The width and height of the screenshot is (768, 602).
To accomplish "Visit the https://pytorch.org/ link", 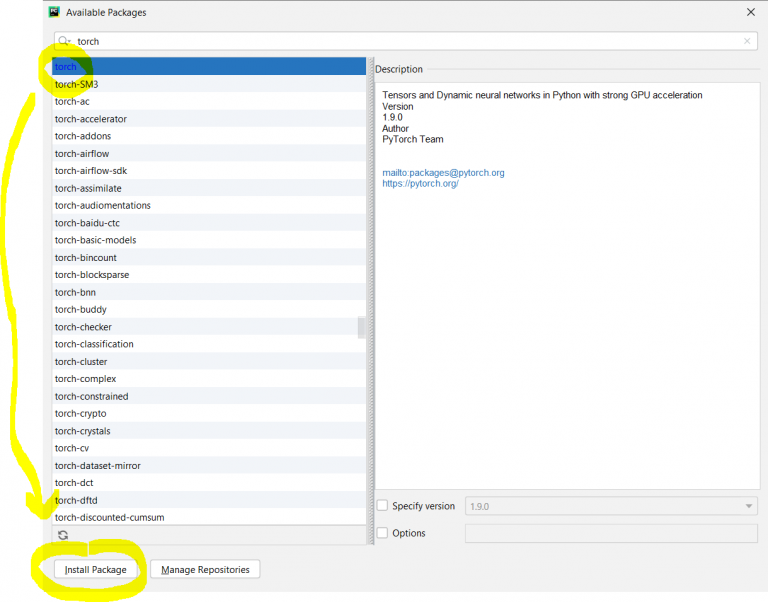I will click(420, 184).
